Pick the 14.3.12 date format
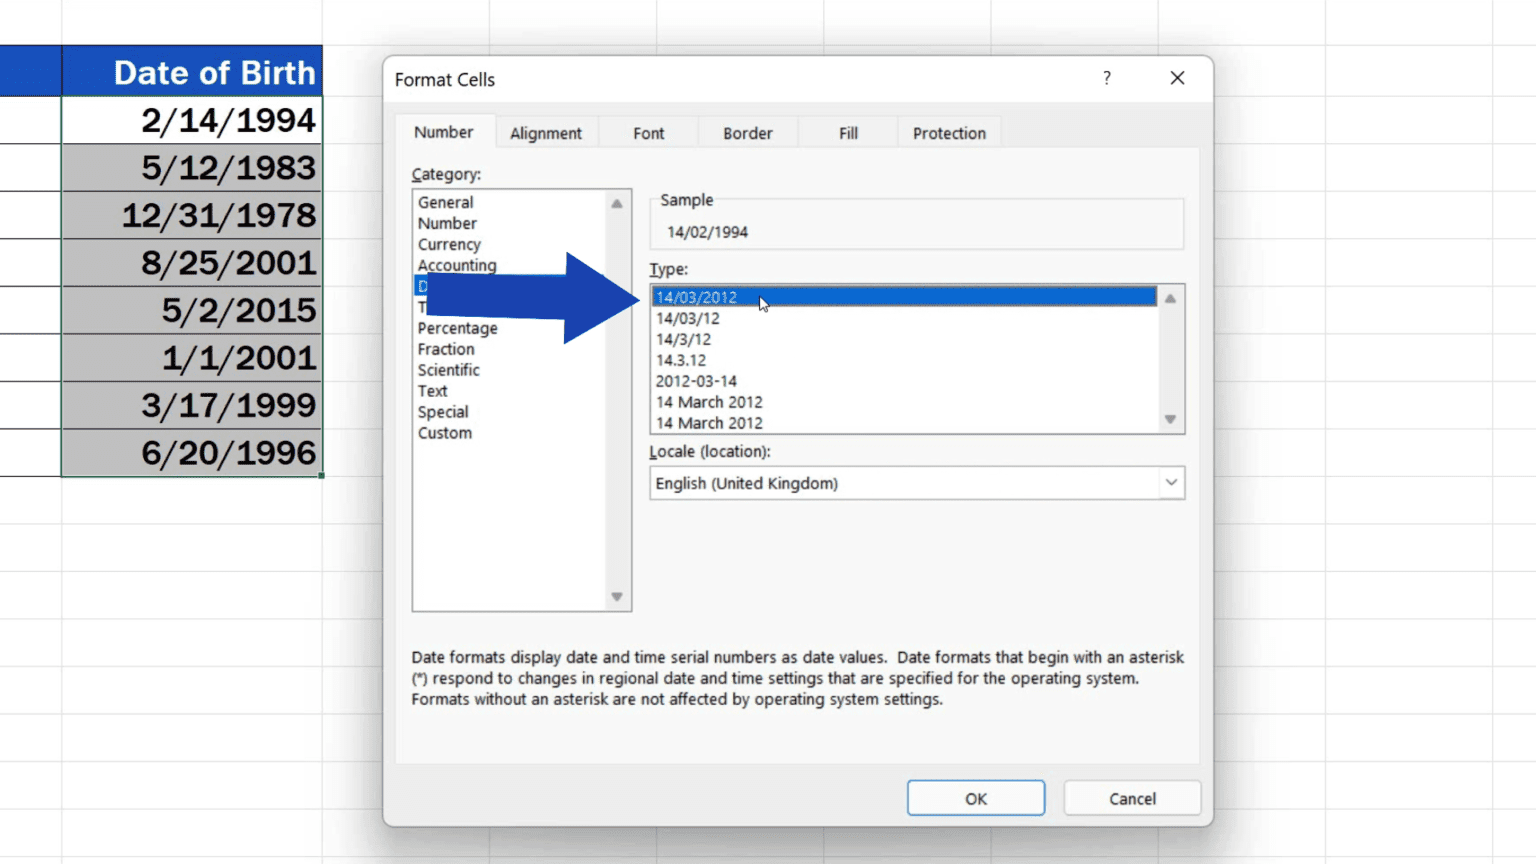The height and width of the screenshot is (864, 1536). 681,360
